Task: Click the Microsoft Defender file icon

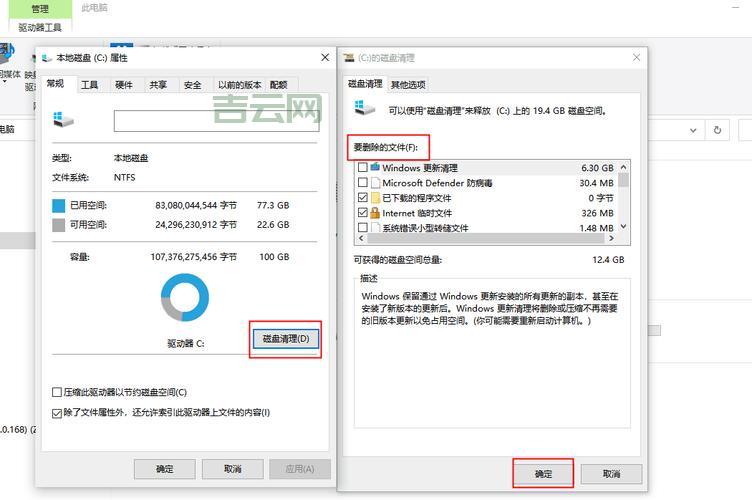Action: click(375, 183)
